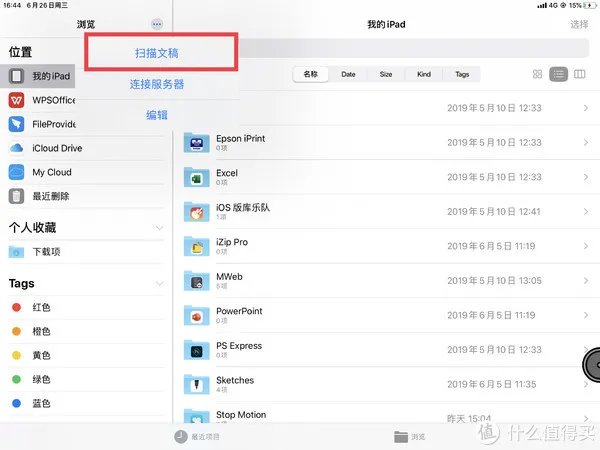This screenshot has height=450, width=600.
Task: Open the Excel folder icon
Action: pyautogui.click(x=197, y=177)
